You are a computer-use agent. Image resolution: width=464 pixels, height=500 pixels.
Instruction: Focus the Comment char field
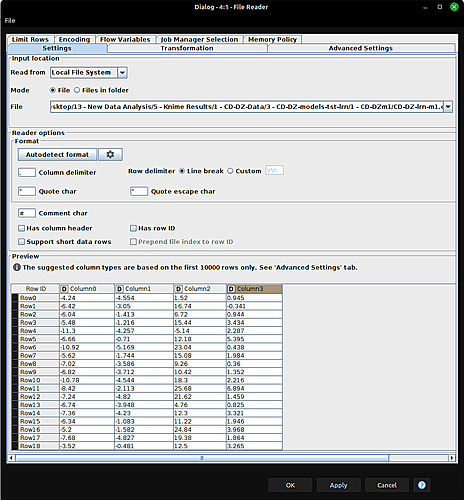27,213
